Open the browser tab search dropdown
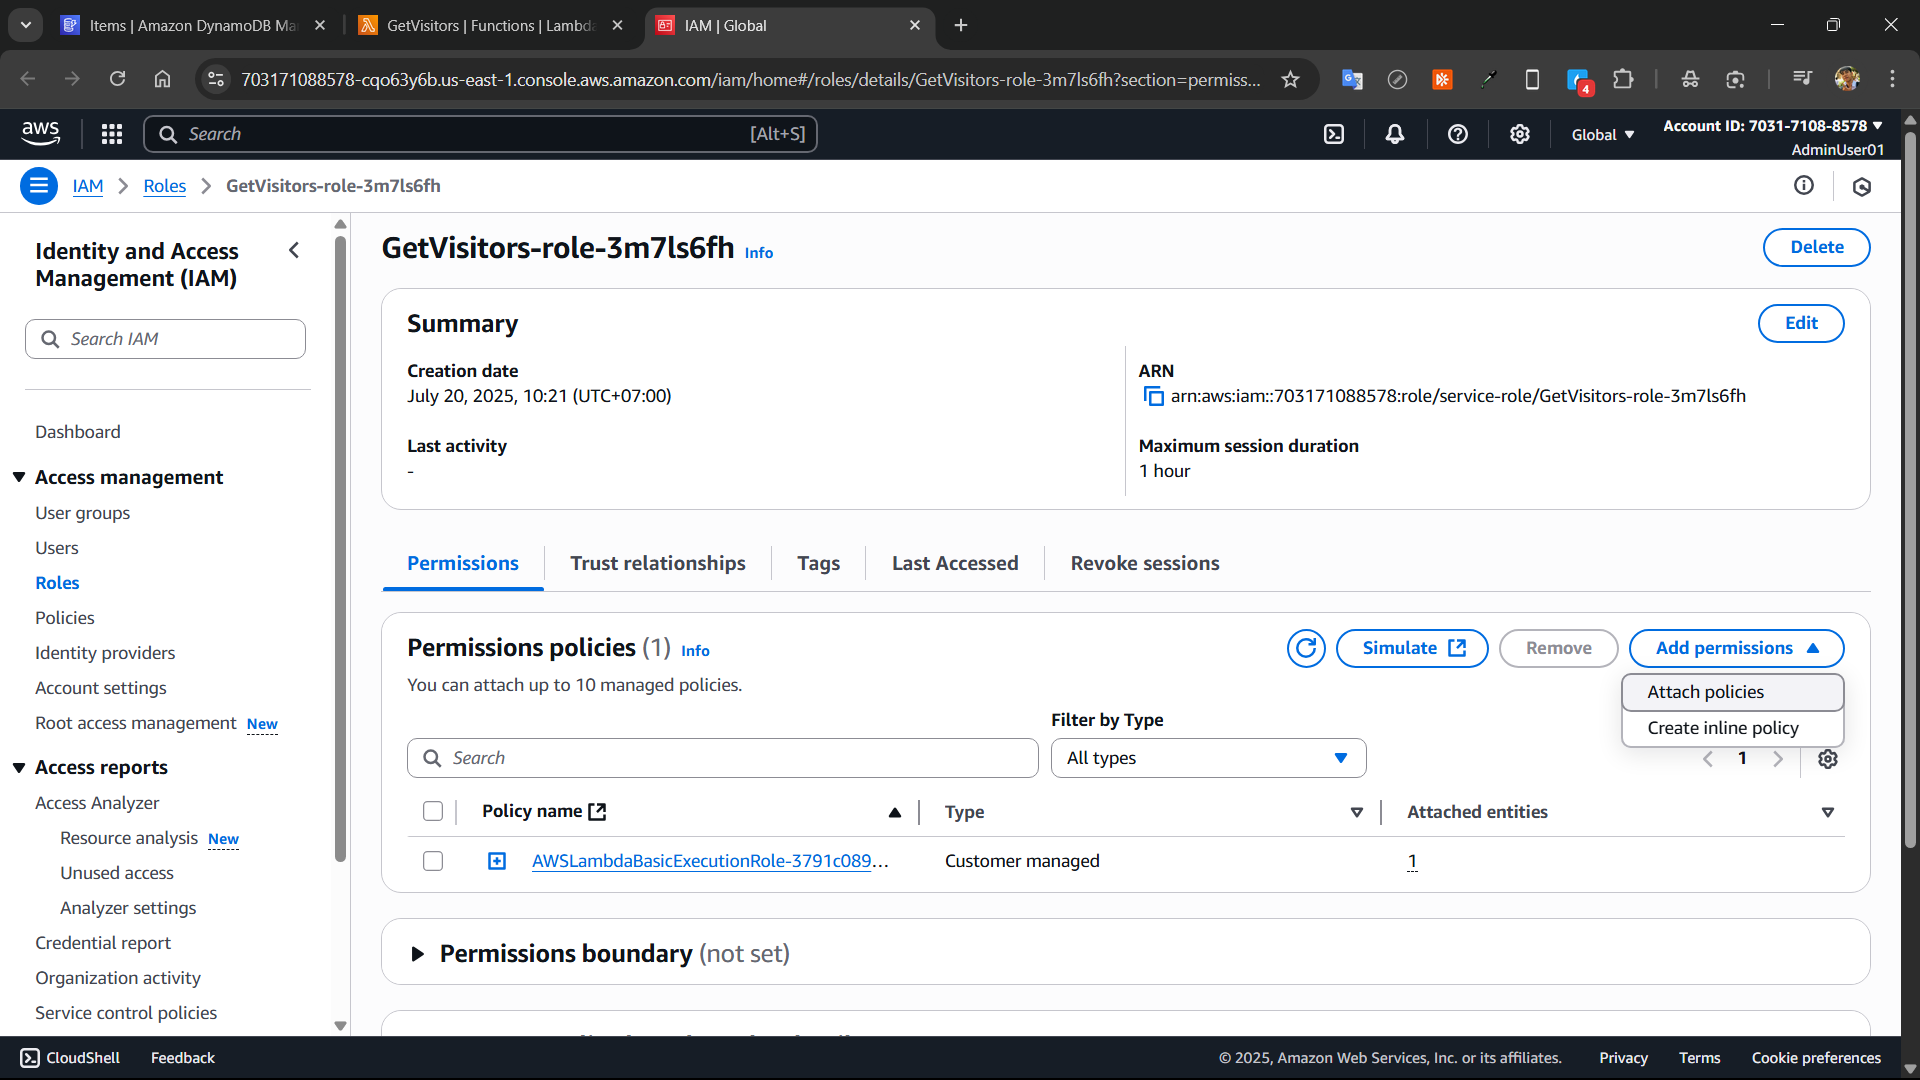 pyautogui.click(x=26, y=25)
